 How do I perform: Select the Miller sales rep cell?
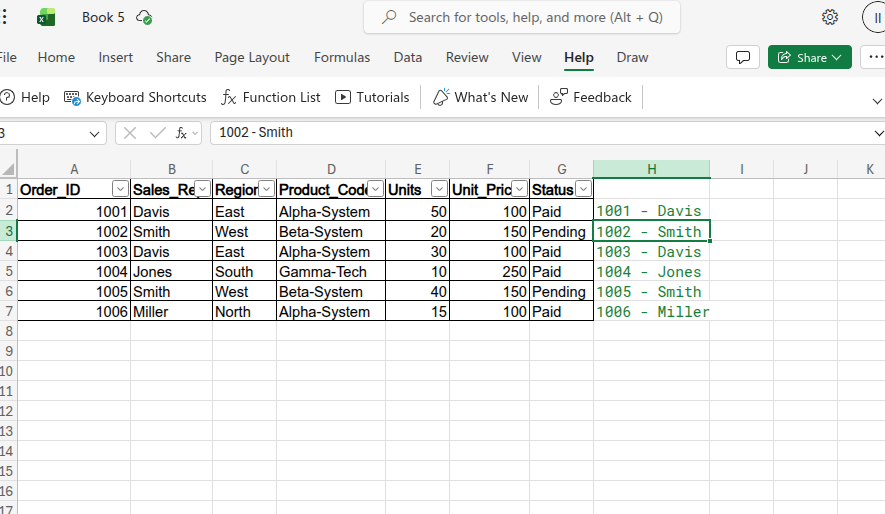(172, 311)
